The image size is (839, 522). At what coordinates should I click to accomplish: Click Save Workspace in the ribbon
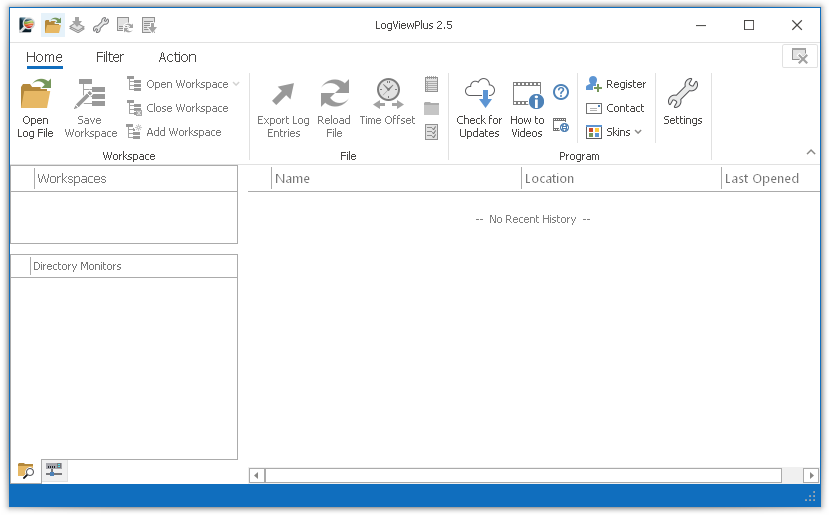[x=90, y=110]
